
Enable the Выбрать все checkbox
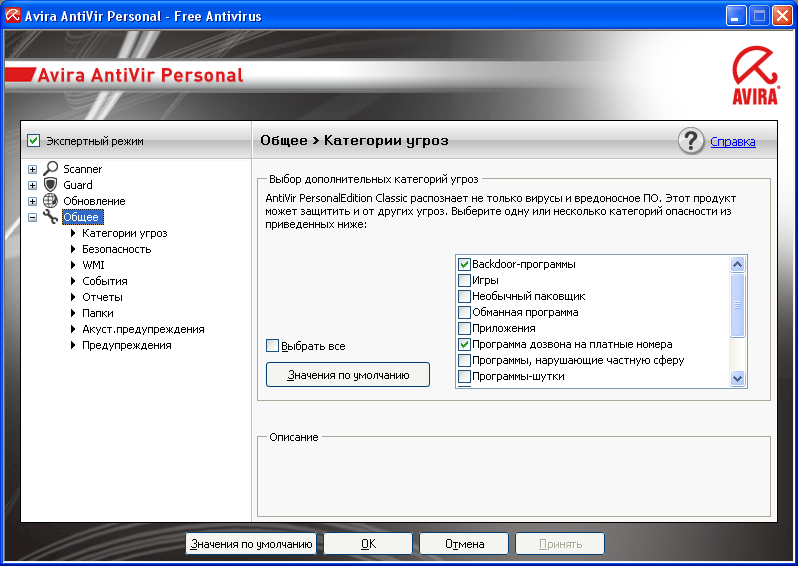click(x=272, y=346)
